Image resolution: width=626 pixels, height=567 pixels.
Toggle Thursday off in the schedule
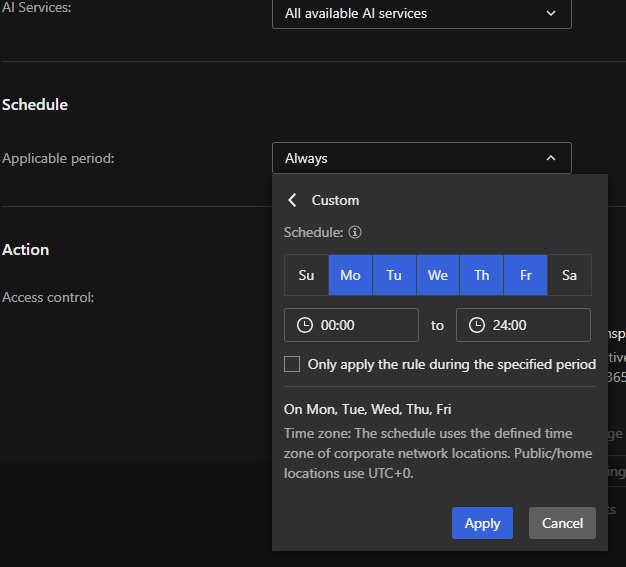click(x=481, y=275)
